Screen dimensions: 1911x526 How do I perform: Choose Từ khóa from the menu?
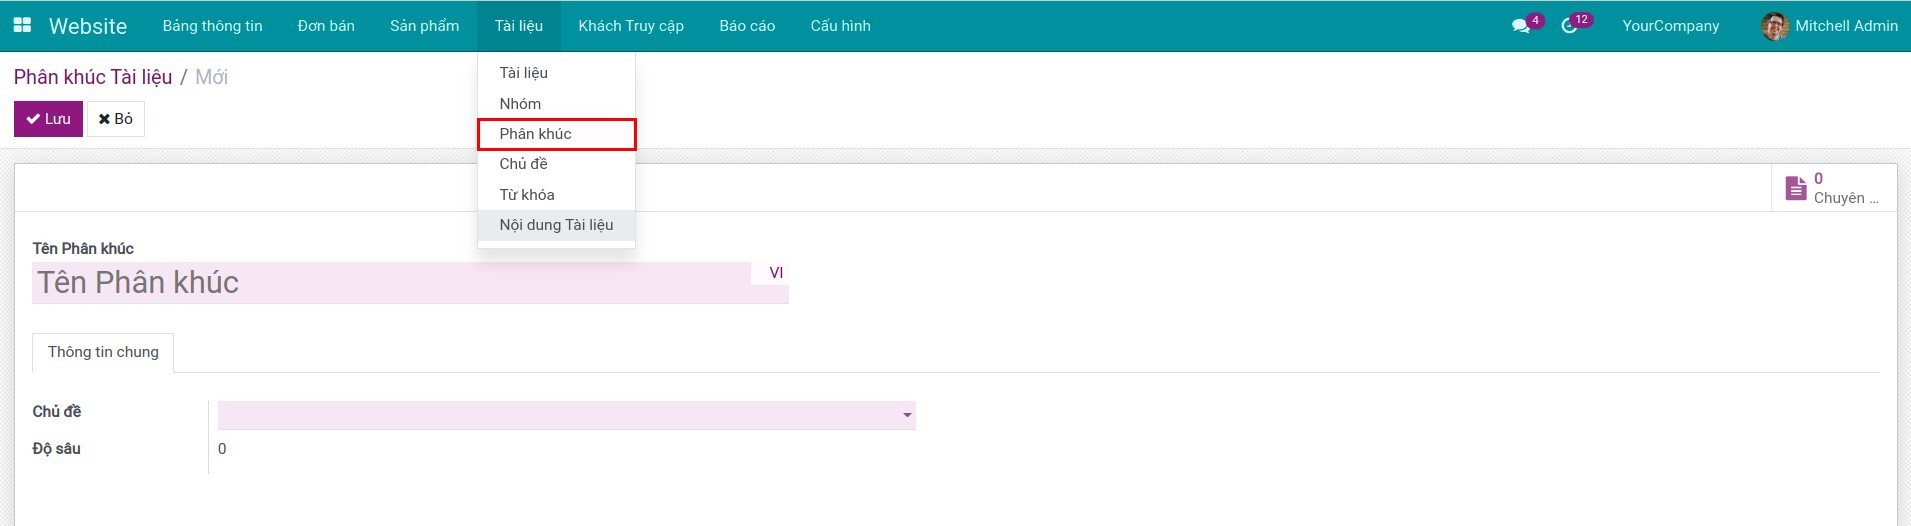pyautogui.click(x=527, y=195)
